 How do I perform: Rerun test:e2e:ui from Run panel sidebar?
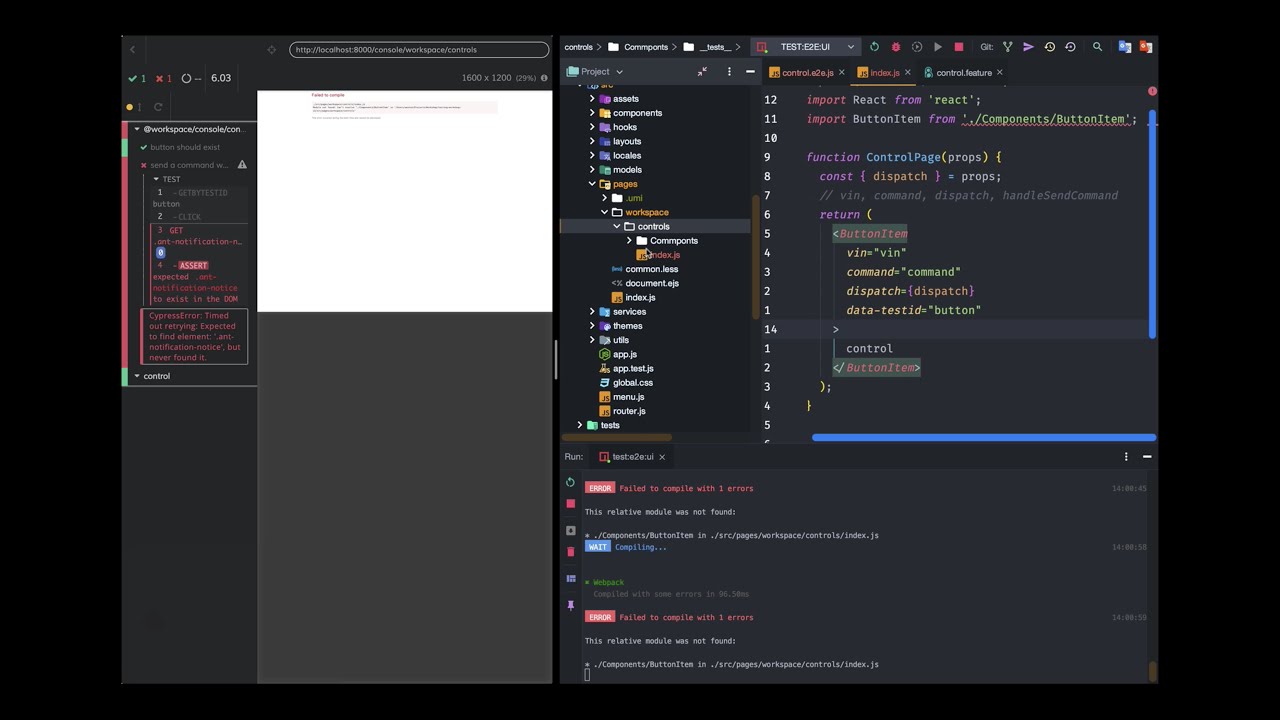tap(570, 482)
